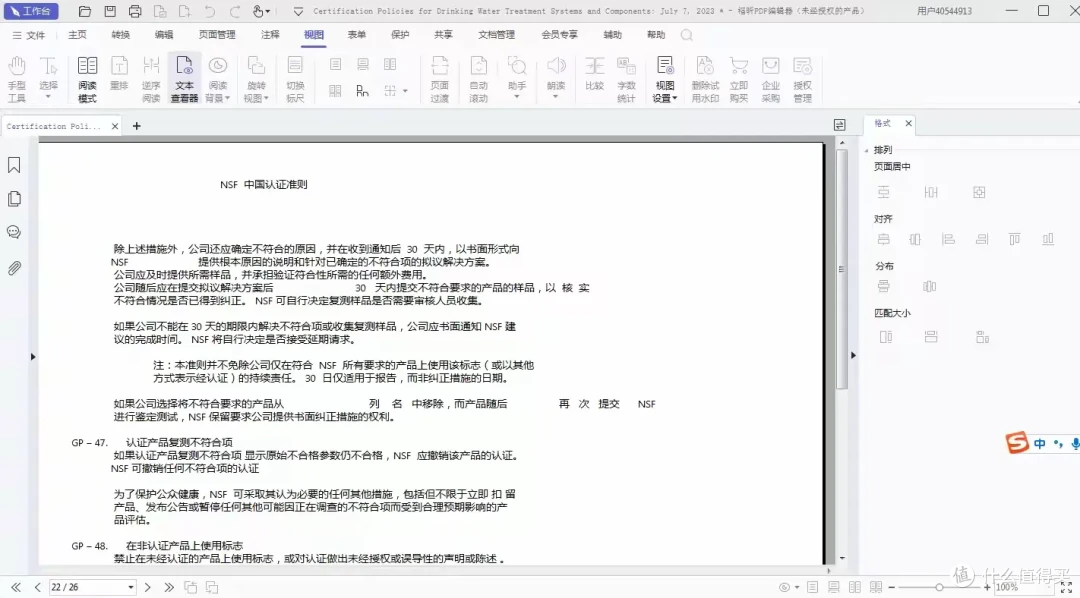Open 授权管理 license management
Viewport: 1080px width, 598px height.
pyautogui.click(x=802, y=79)
